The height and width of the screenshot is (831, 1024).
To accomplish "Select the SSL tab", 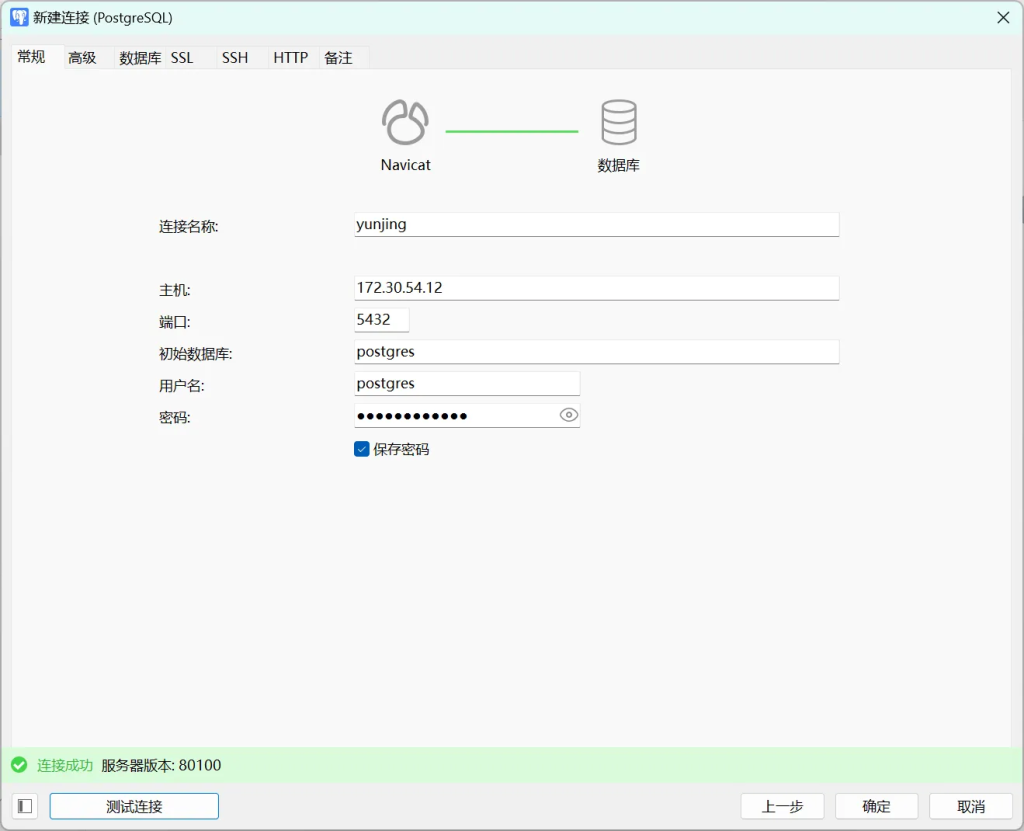I will (182, 58).
